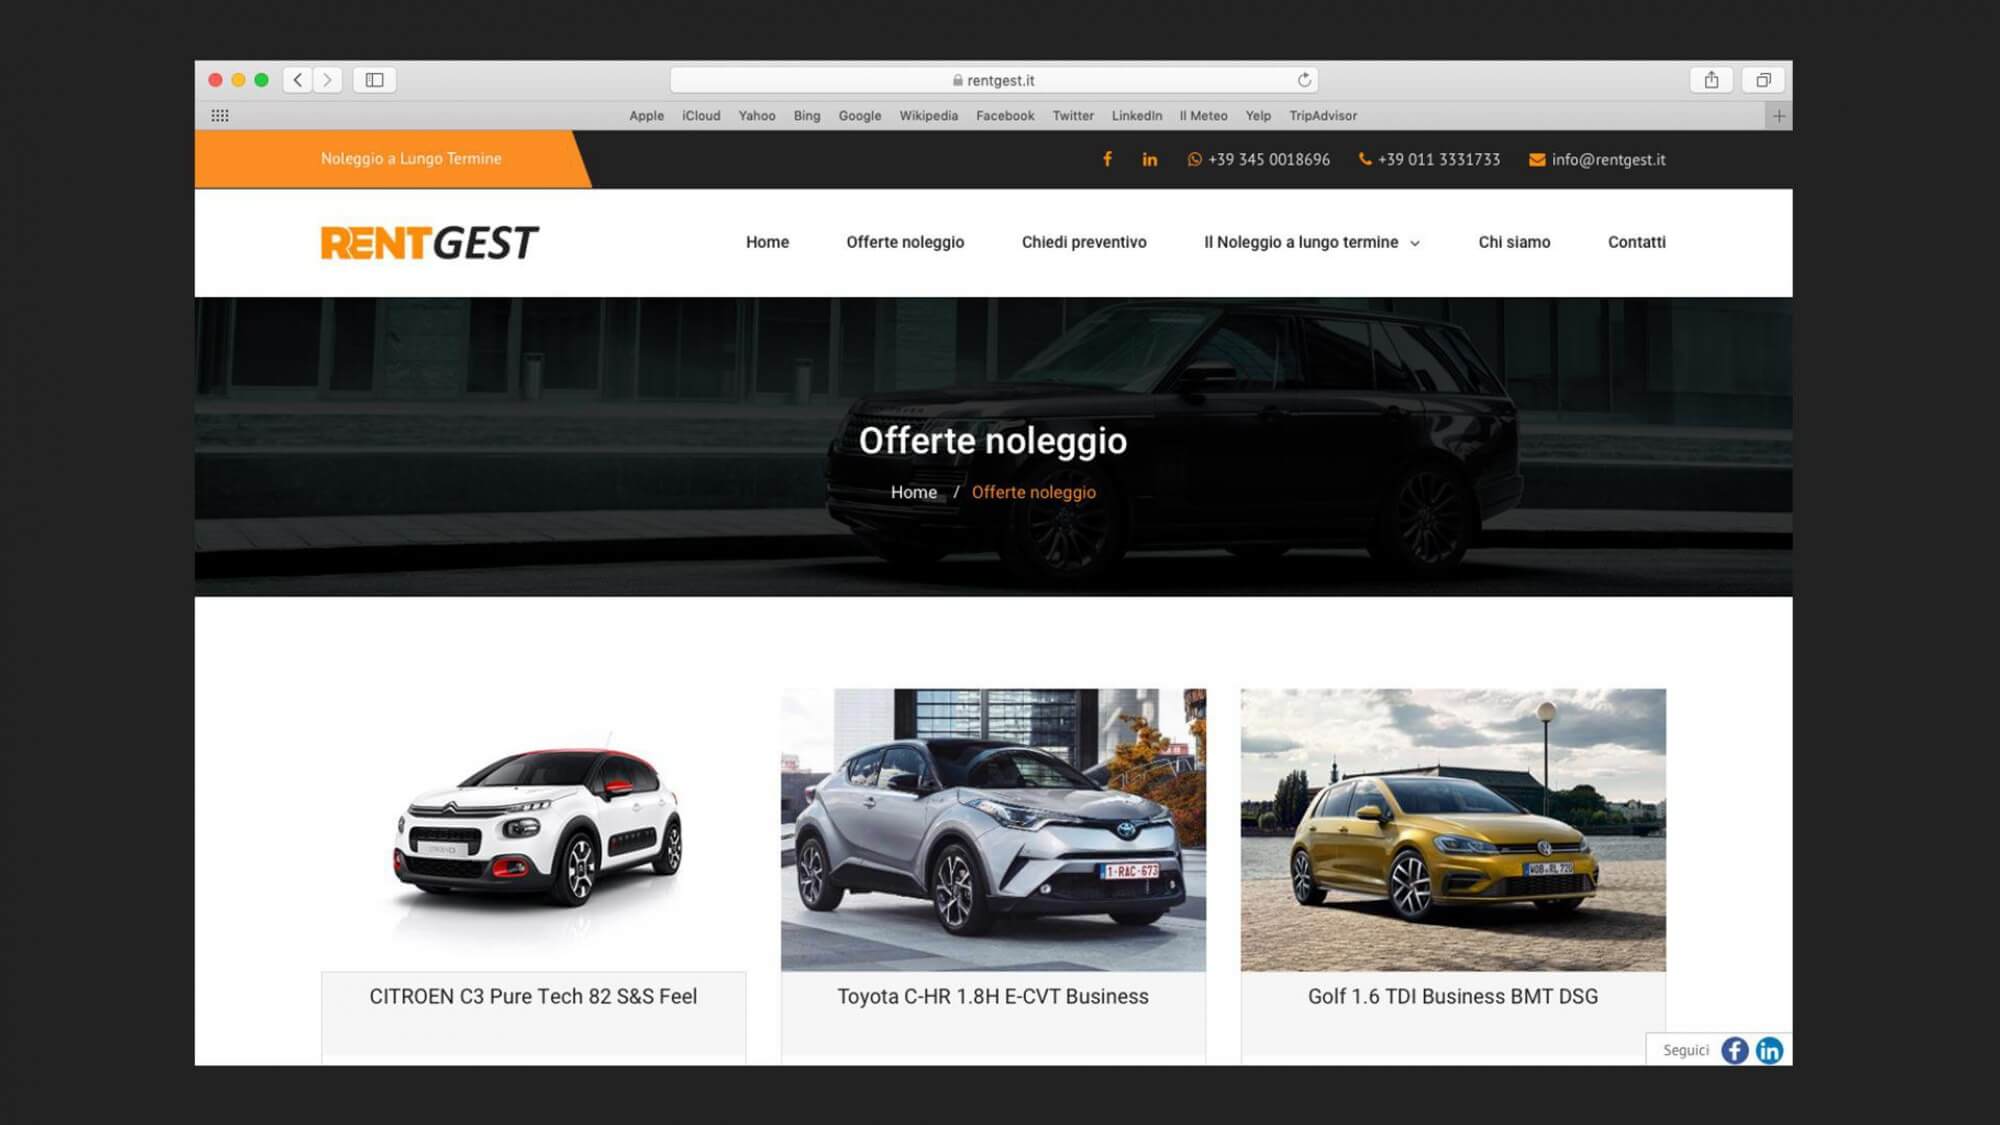Open the Google bookmark
The height and width of the screenshot is (1125, 2000).
(860, 116)
